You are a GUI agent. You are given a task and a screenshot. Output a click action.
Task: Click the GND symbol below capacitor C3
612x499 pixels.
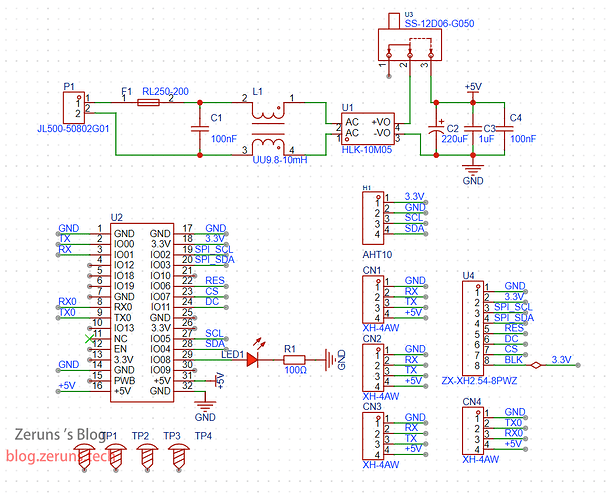tap(473, 171)
